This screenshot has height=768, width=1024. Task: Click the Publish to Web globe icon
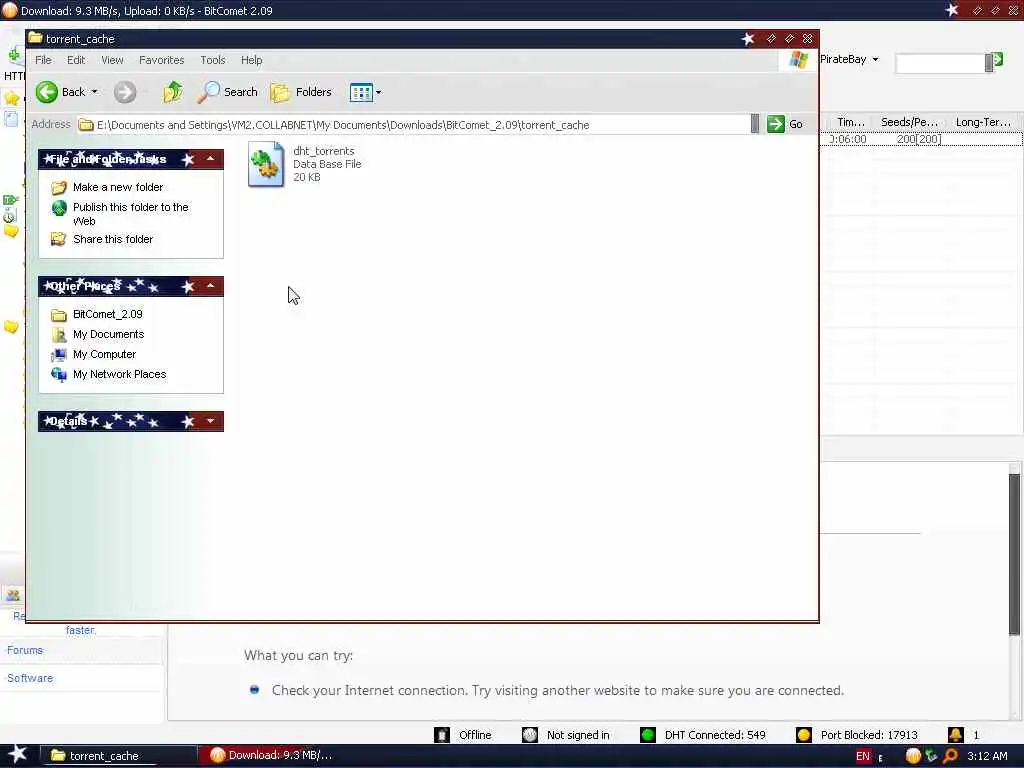tap(59, 208)
